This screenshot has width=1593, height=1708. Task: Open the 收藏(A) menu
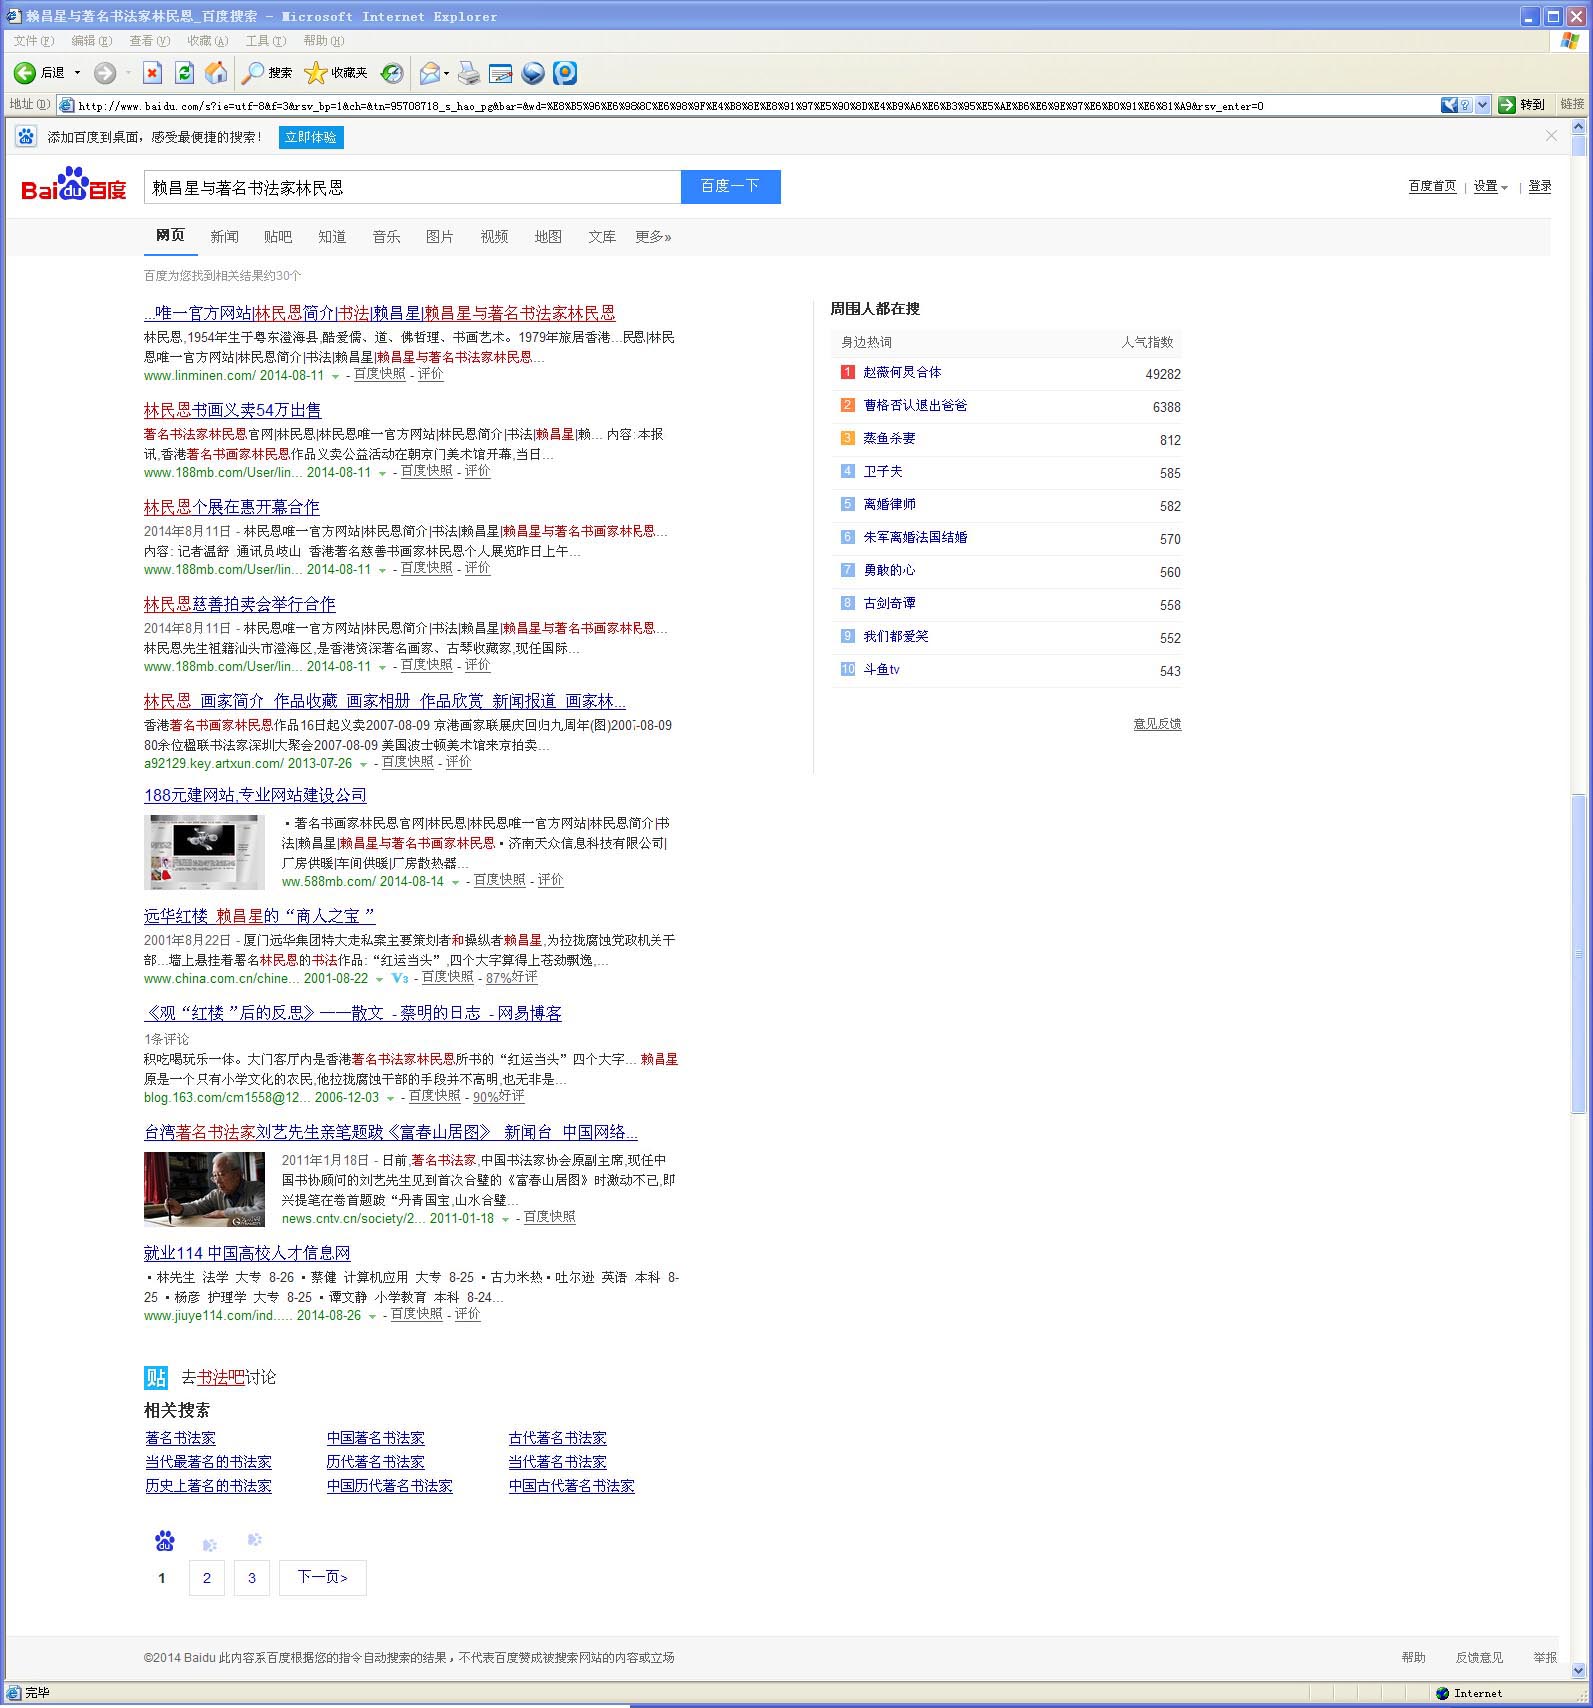pyautogui.click(x=208, y=41)
